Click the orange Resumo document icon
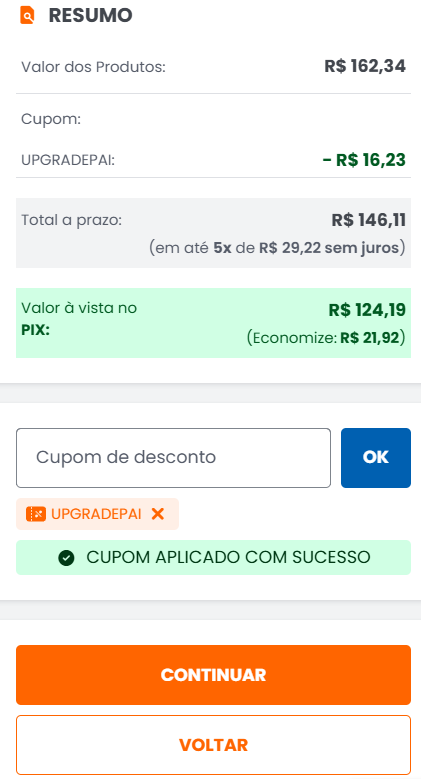 point(27,15)
